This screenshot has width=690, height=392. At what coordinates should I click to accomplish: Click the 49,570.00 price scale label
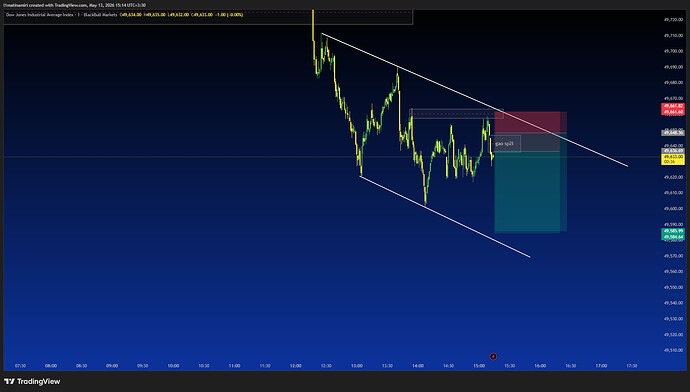point(673,256)
